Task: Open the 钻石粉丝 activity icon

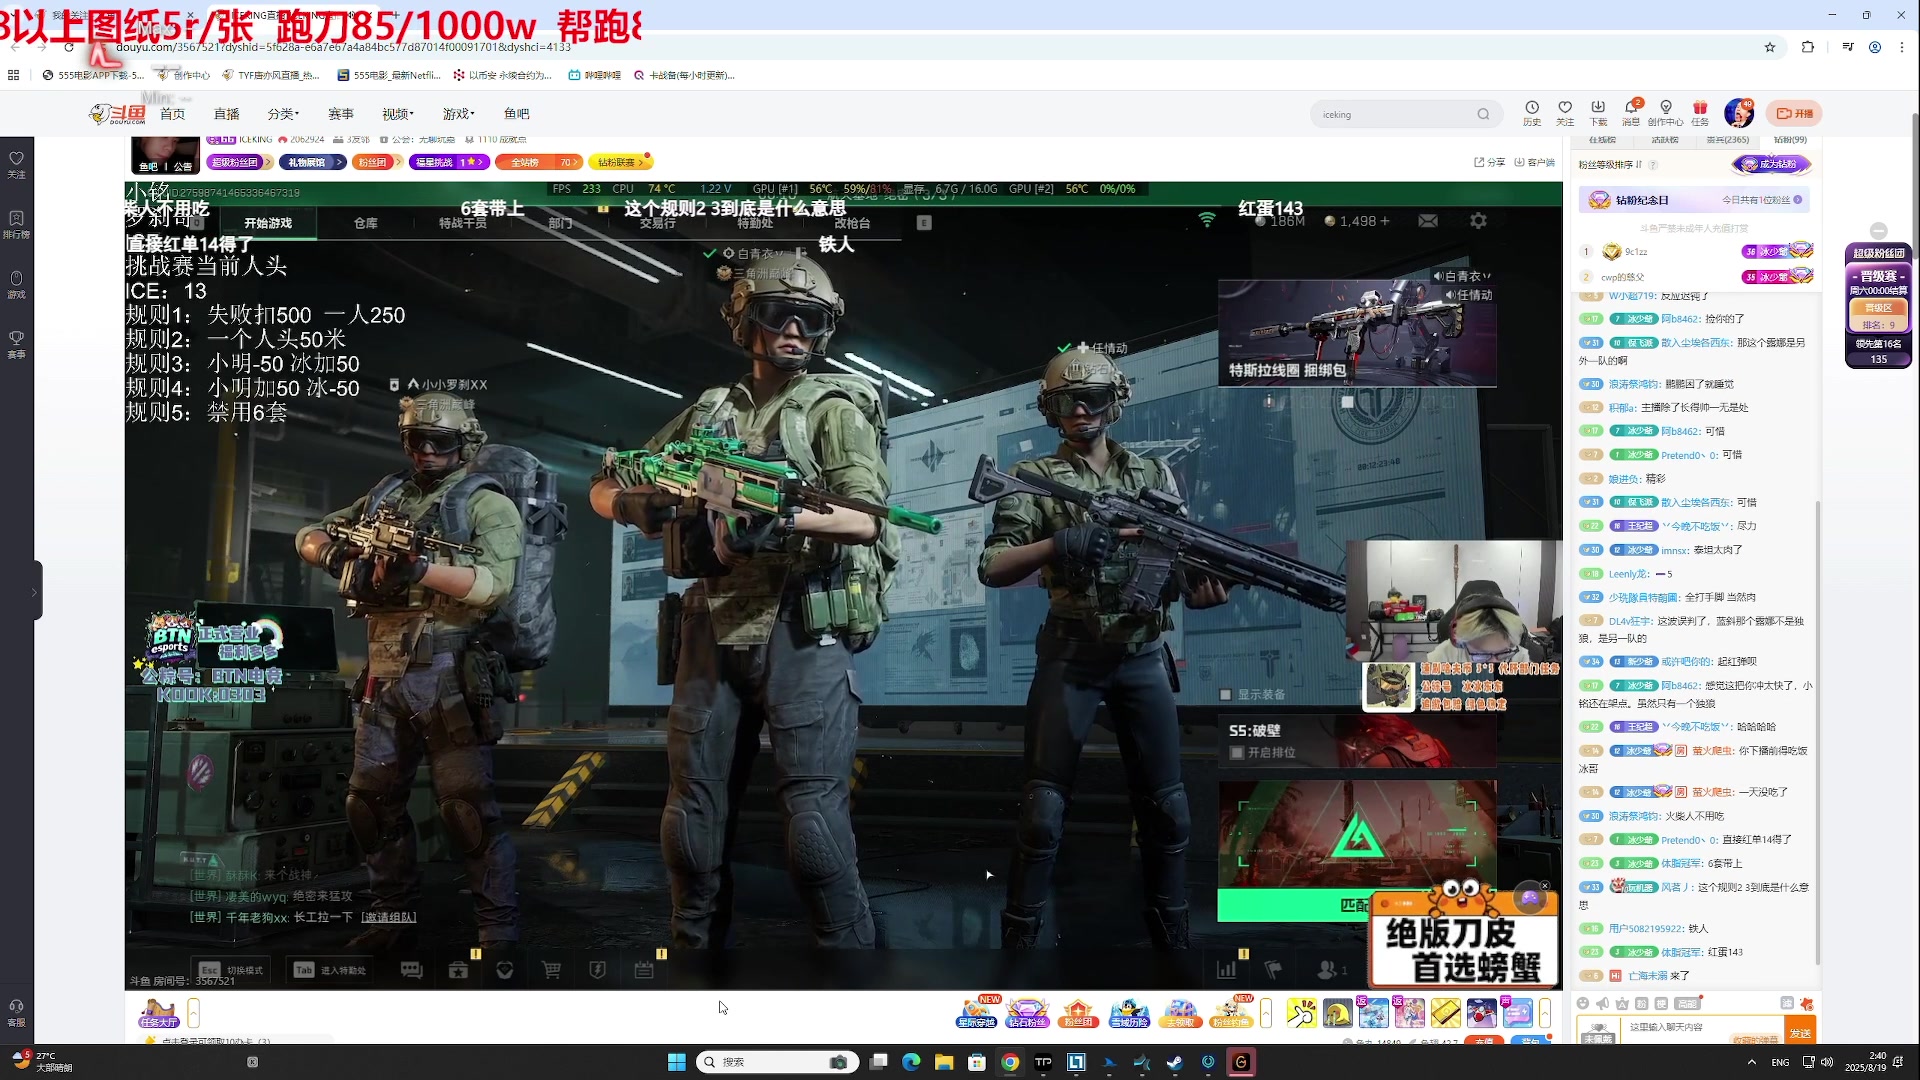Action: click(1027, 1013)
